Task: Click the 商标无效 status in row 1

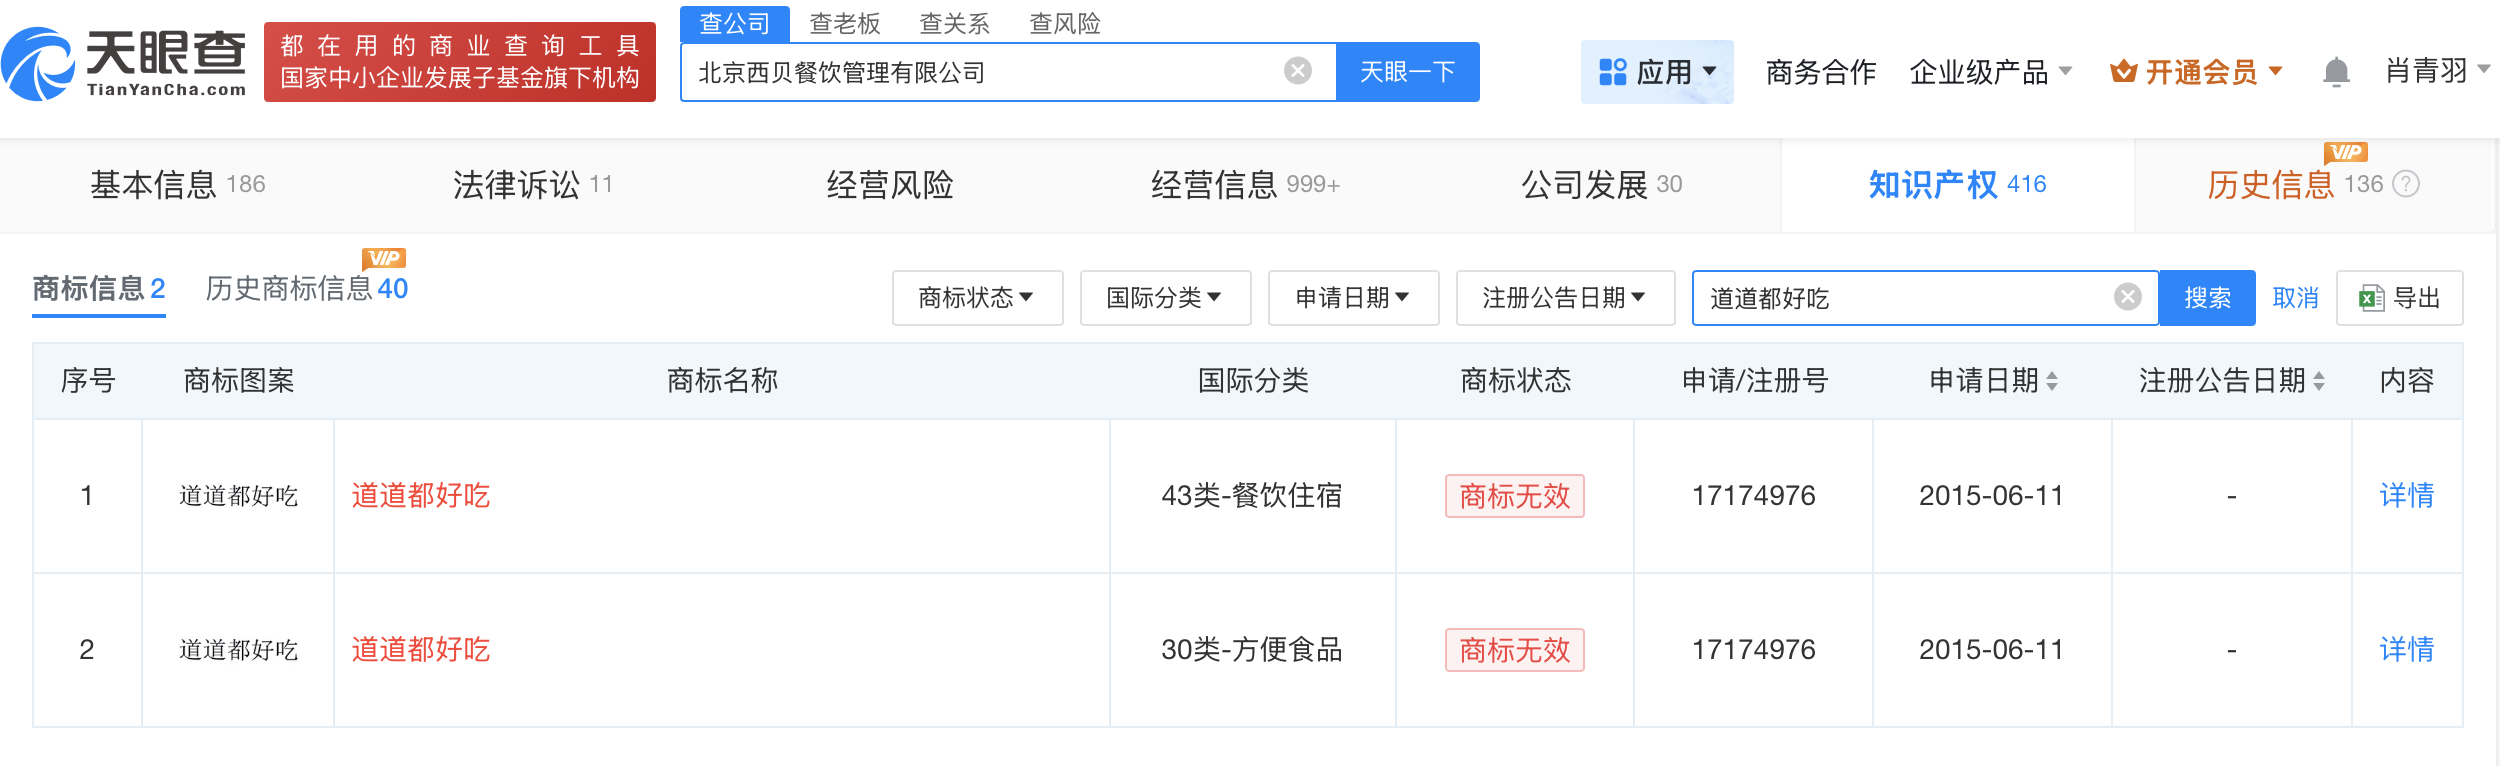Action: click(x=1514, y=496)
